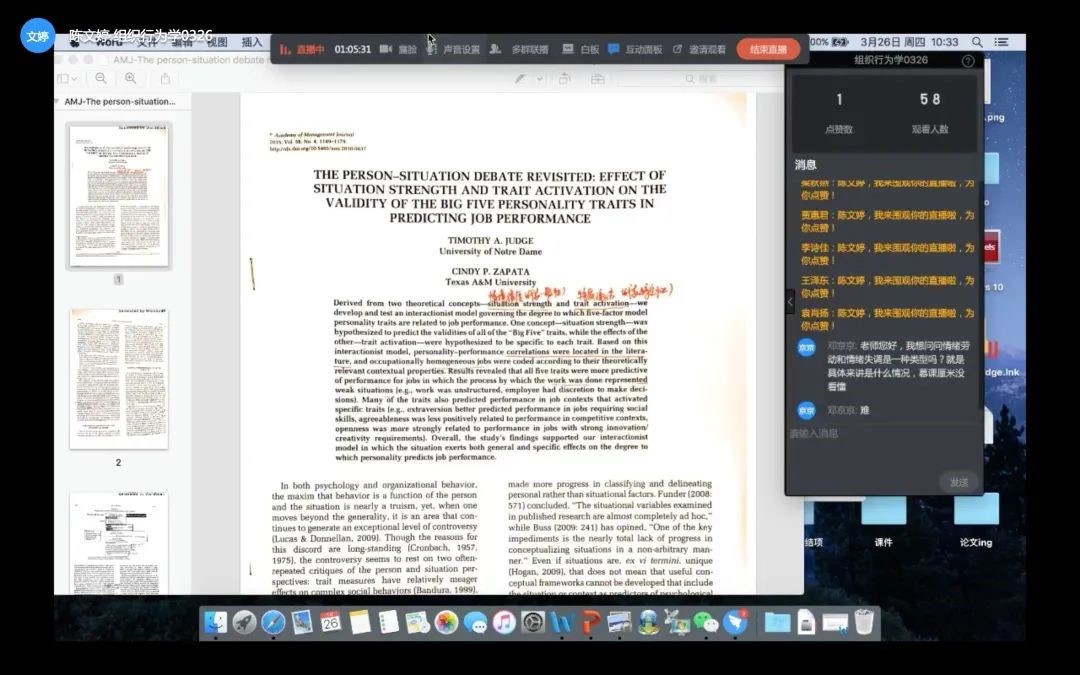Toggle the camera 露脸 option

398,49
